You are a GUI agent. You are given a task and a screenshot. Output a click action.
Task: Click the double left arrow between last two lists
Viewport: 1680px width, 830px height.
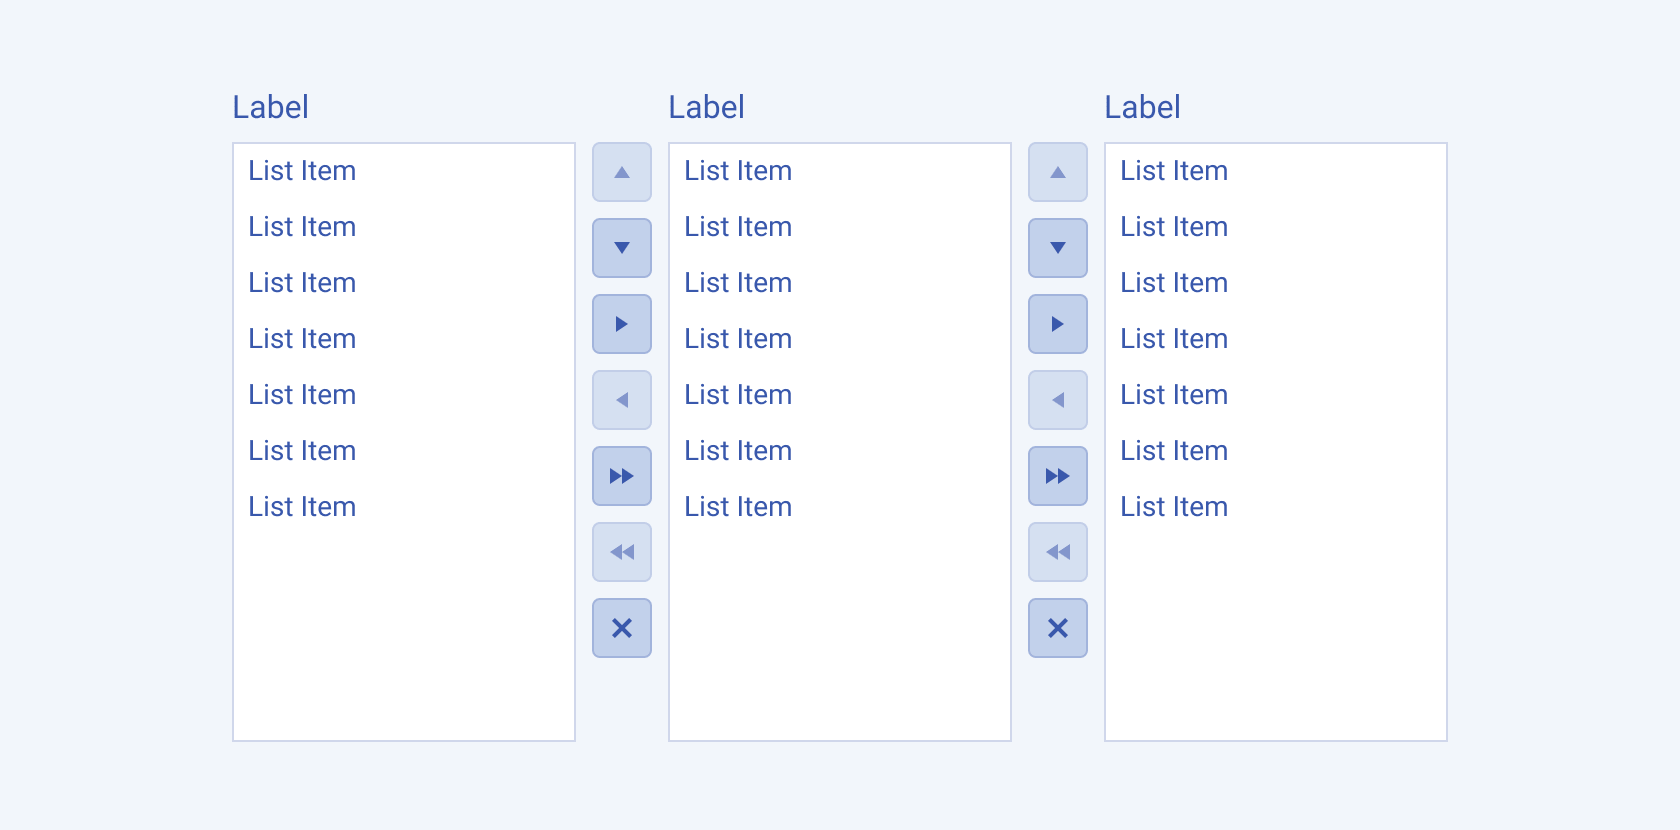[x=1057, y=551]
